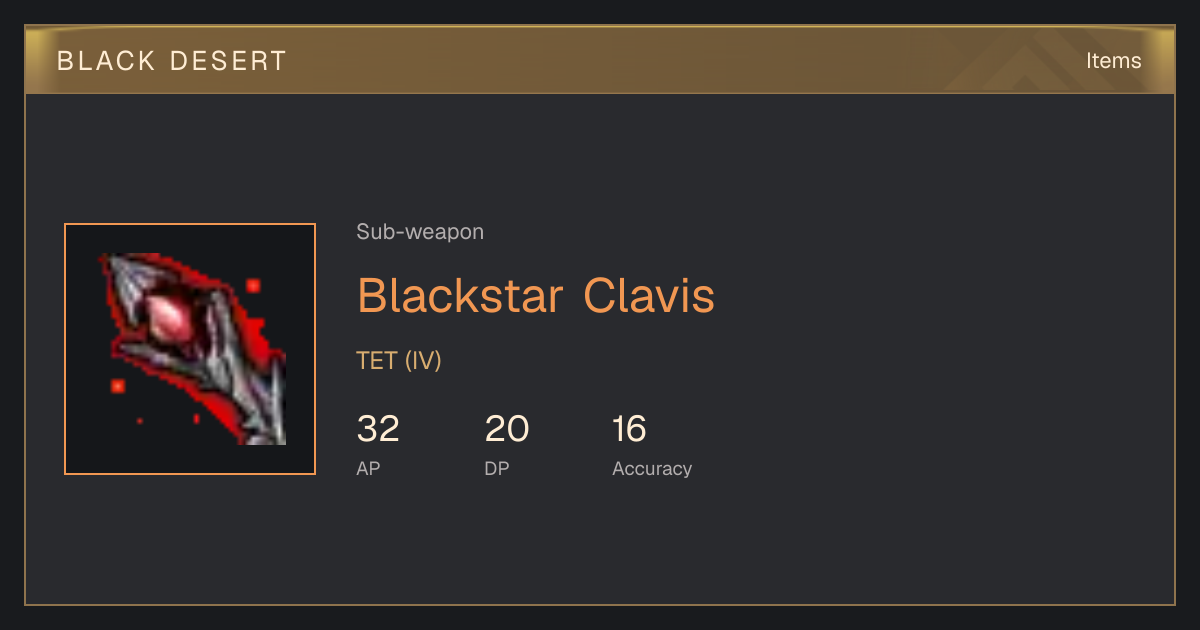Click the Accuracy value 16
The image size is (1200, 630).
630,429
